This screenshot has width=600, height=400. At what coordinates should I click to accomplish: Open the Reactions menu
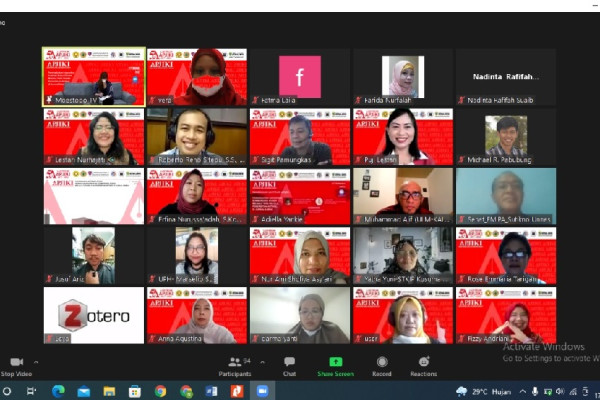tap(423, 366)
